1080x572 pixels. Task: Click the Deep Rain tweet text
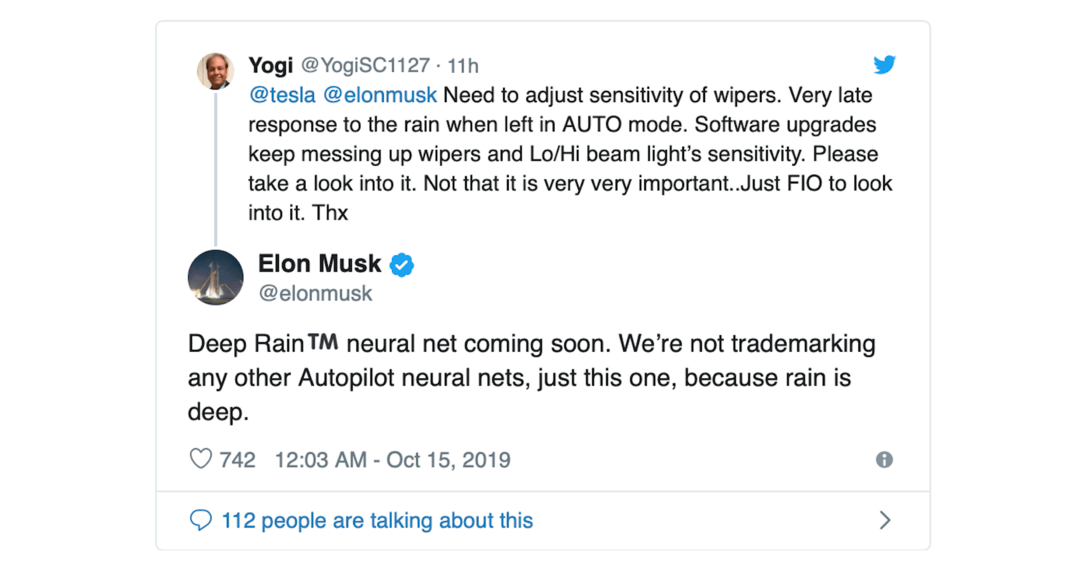[532, 378]
